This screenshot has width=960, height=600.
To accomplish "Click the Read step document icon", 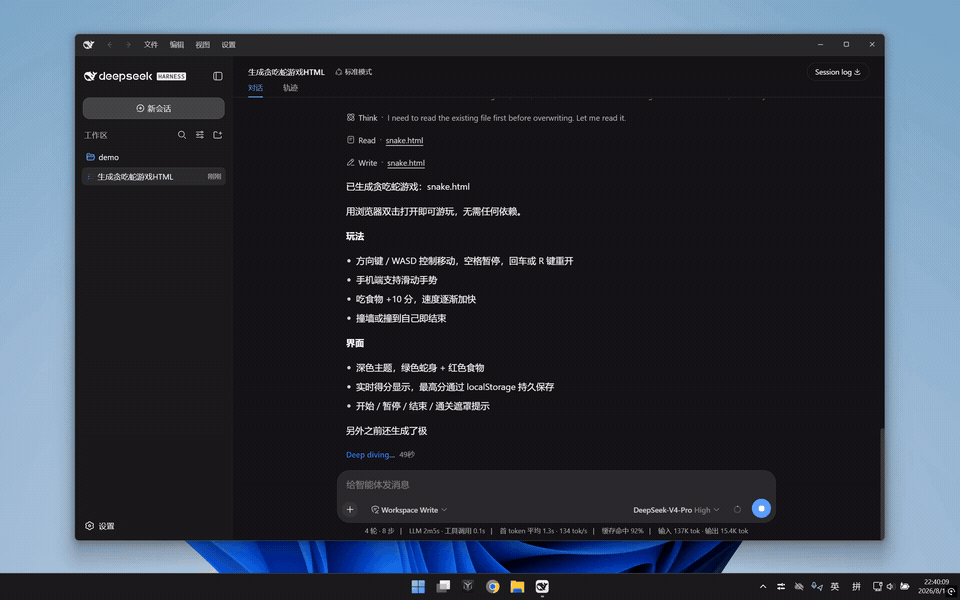I will point(350,140).
